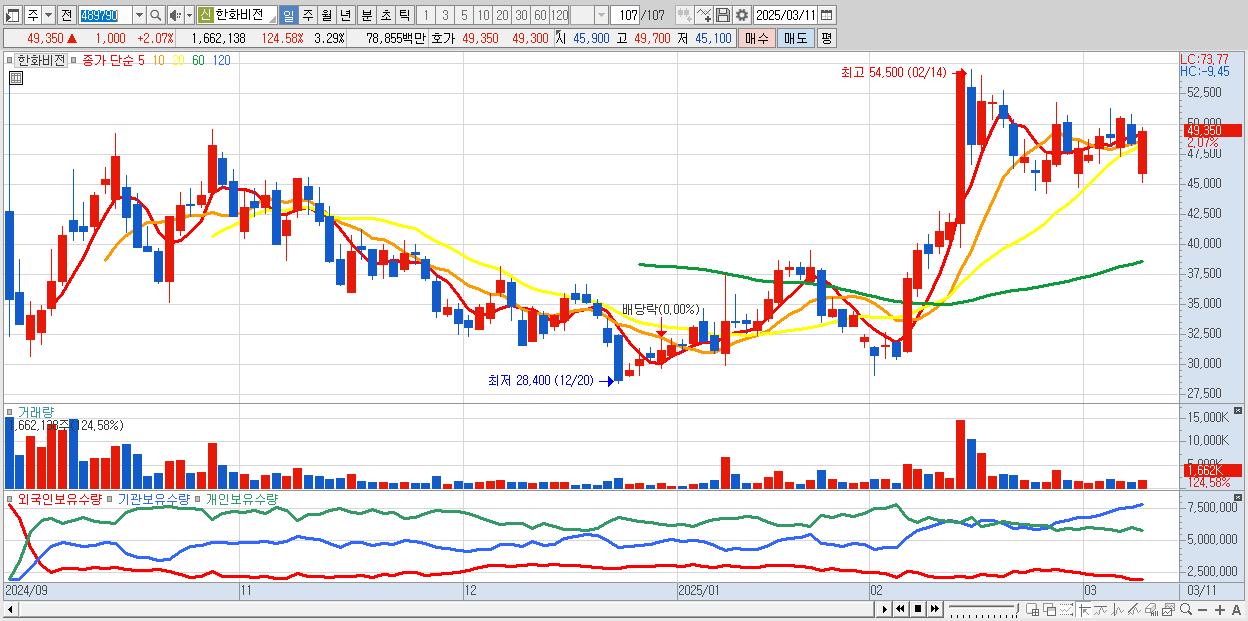Switch to the 년 yearly chart period
Screen dimensions: 1248x621
click(x=345, y=15)
